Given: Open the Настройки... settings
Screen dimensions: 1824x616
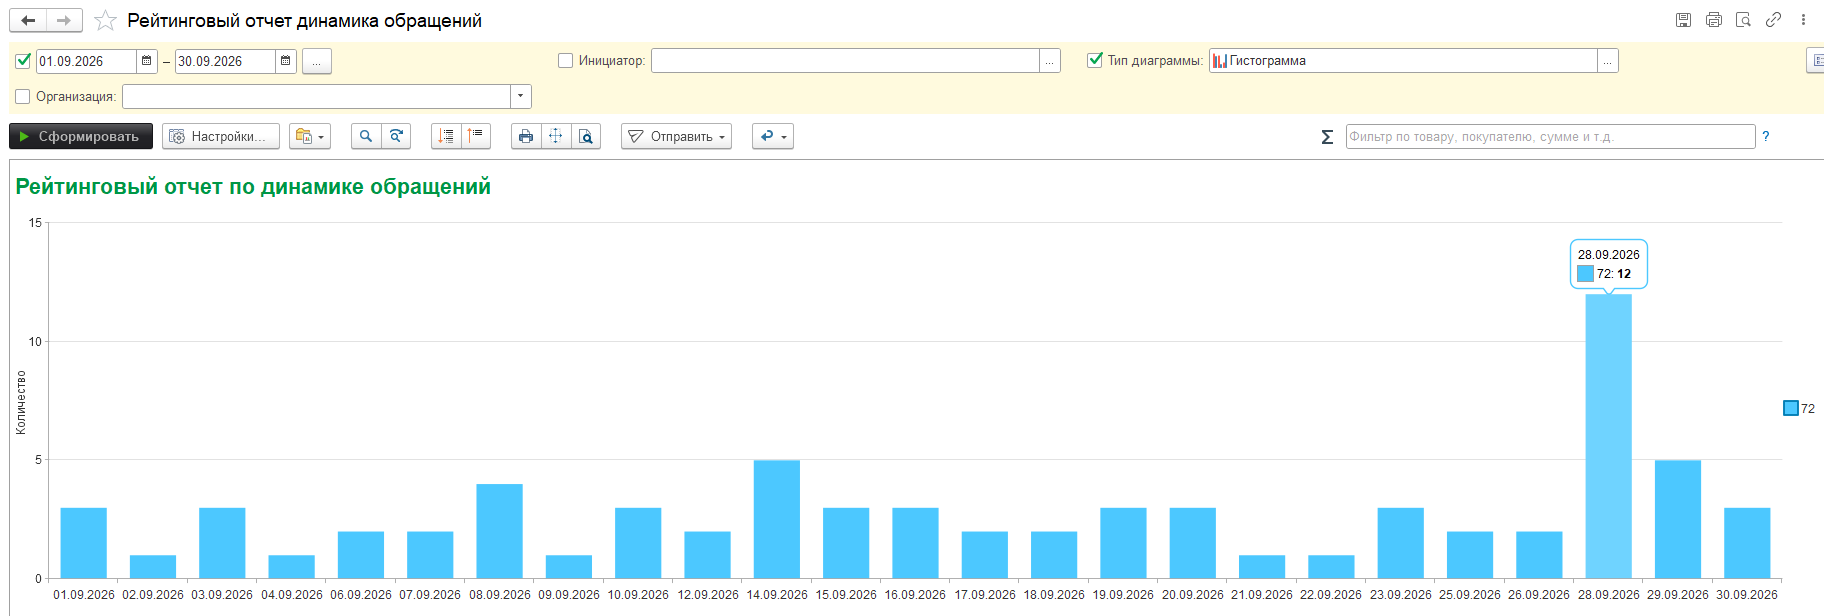Looking at the screenshot, I should click(x=220, y=136).
